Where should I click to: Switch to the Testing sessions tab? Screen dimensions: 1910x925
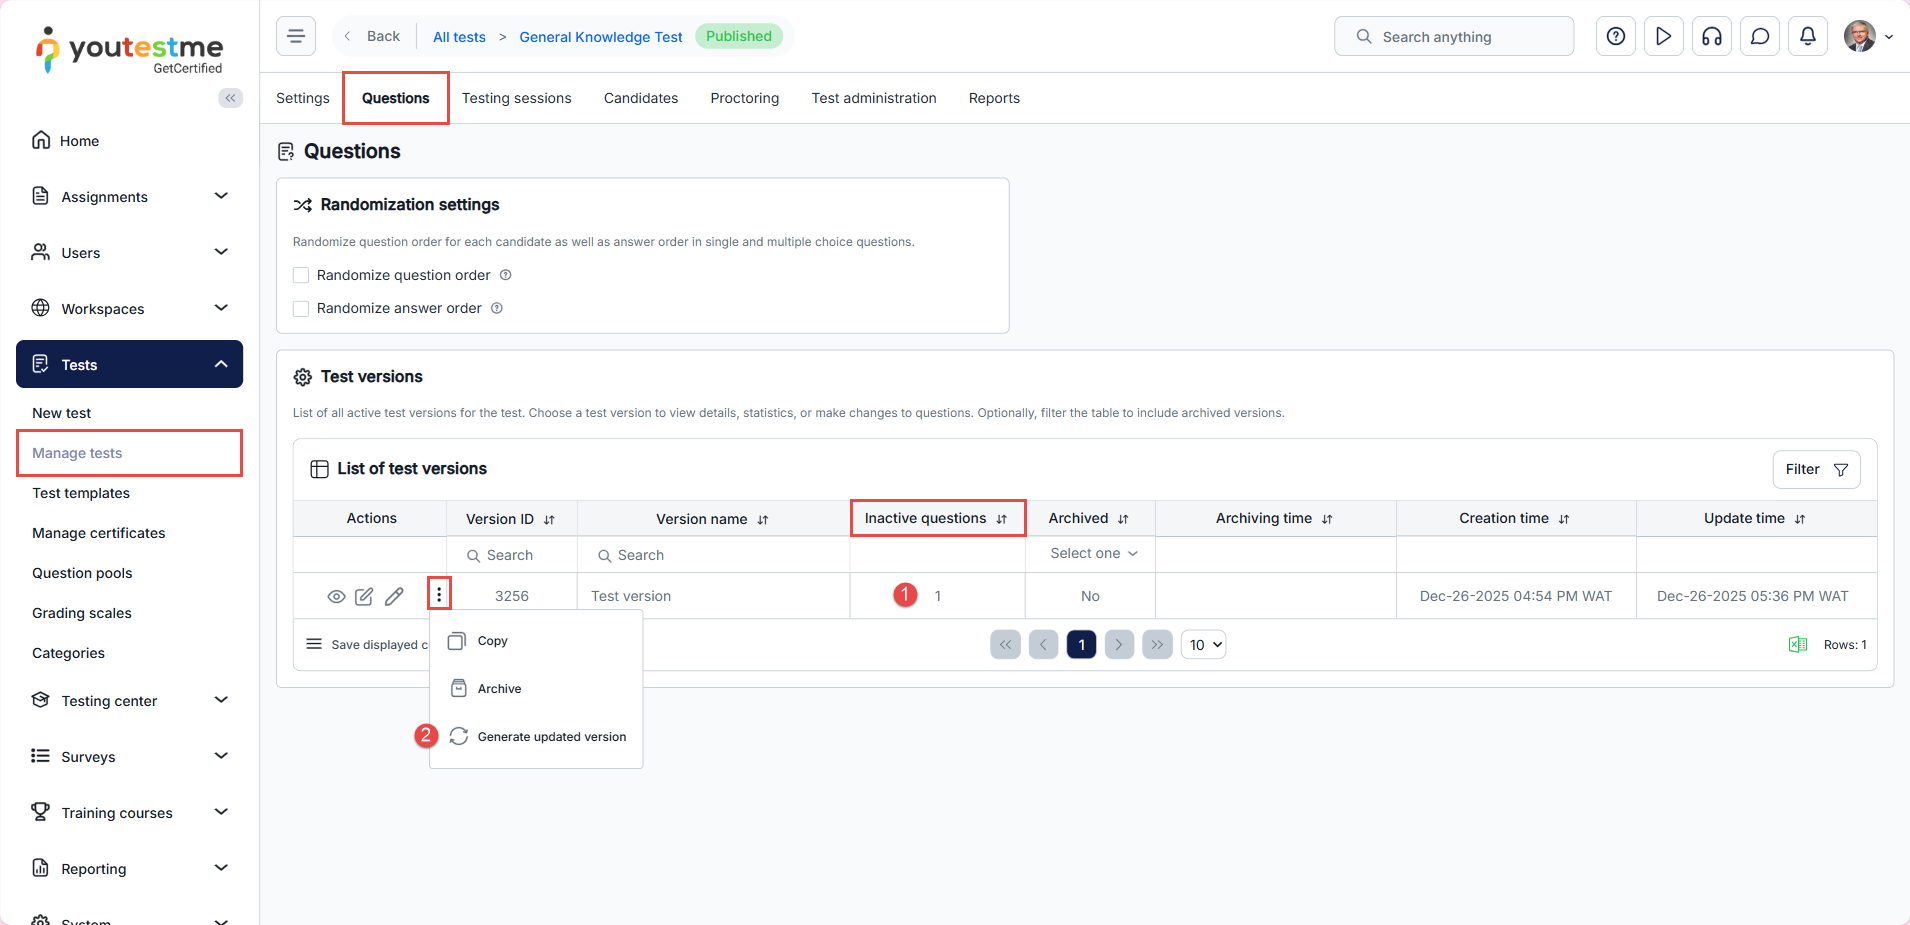[x=516, y=98]
